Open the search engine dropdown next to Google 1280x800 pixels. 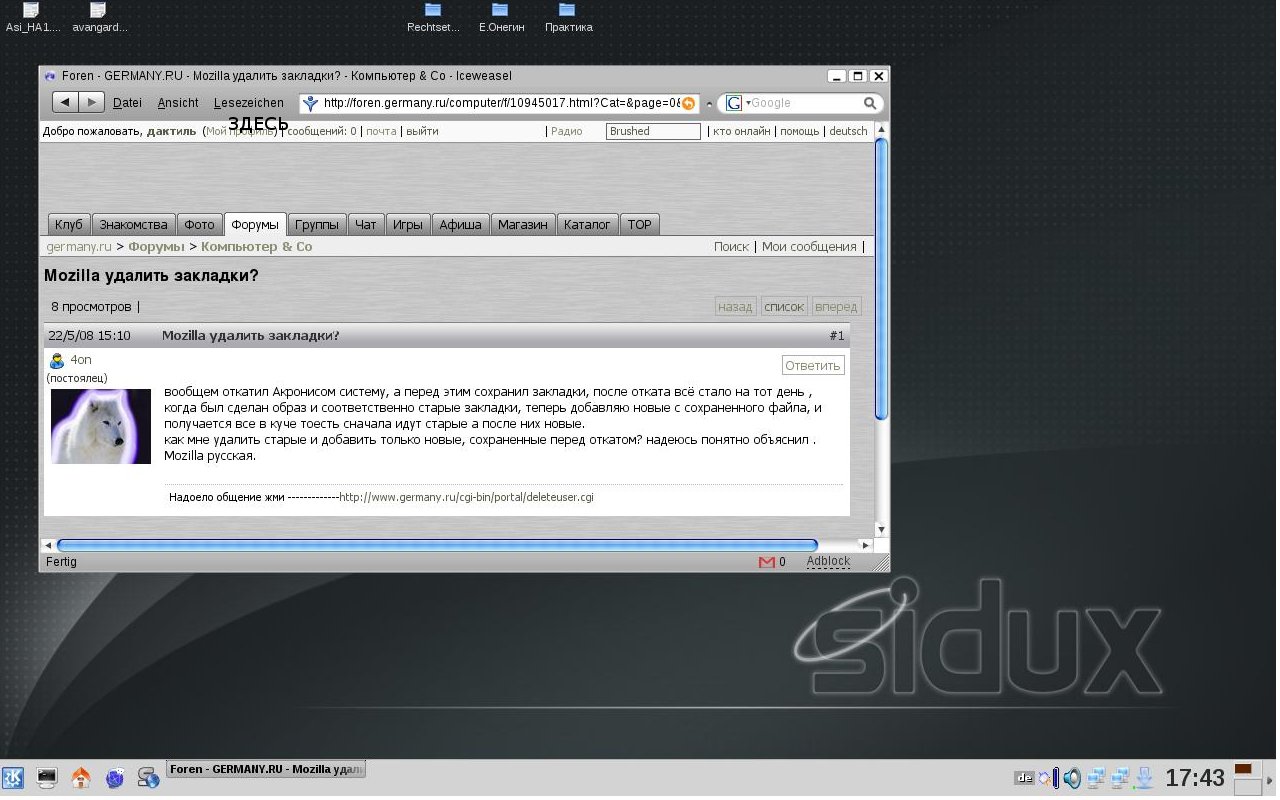coord(748,103)
